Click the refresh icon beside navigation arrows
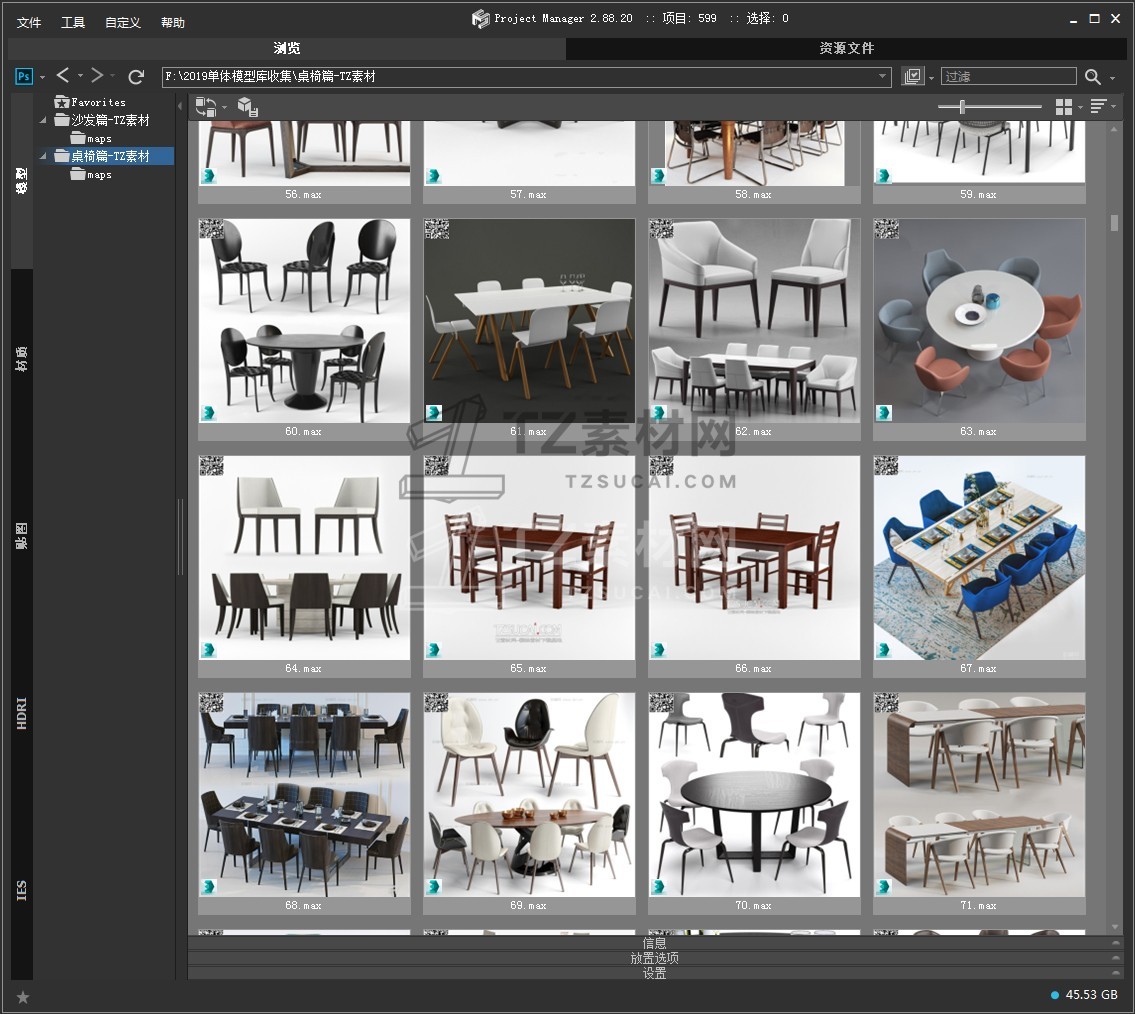 136,77
